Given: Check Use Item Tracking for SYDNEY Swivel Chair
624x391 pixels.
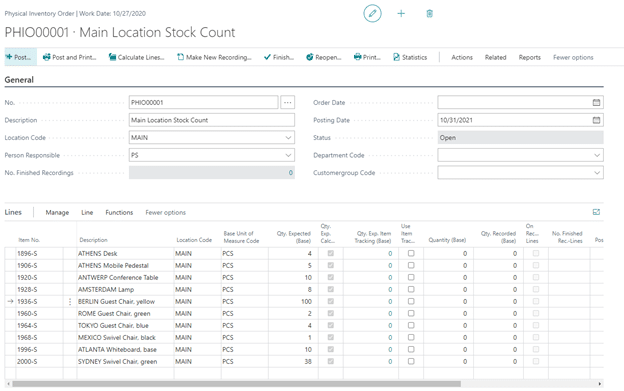Looking at the screenshot, I should [411, 362].
